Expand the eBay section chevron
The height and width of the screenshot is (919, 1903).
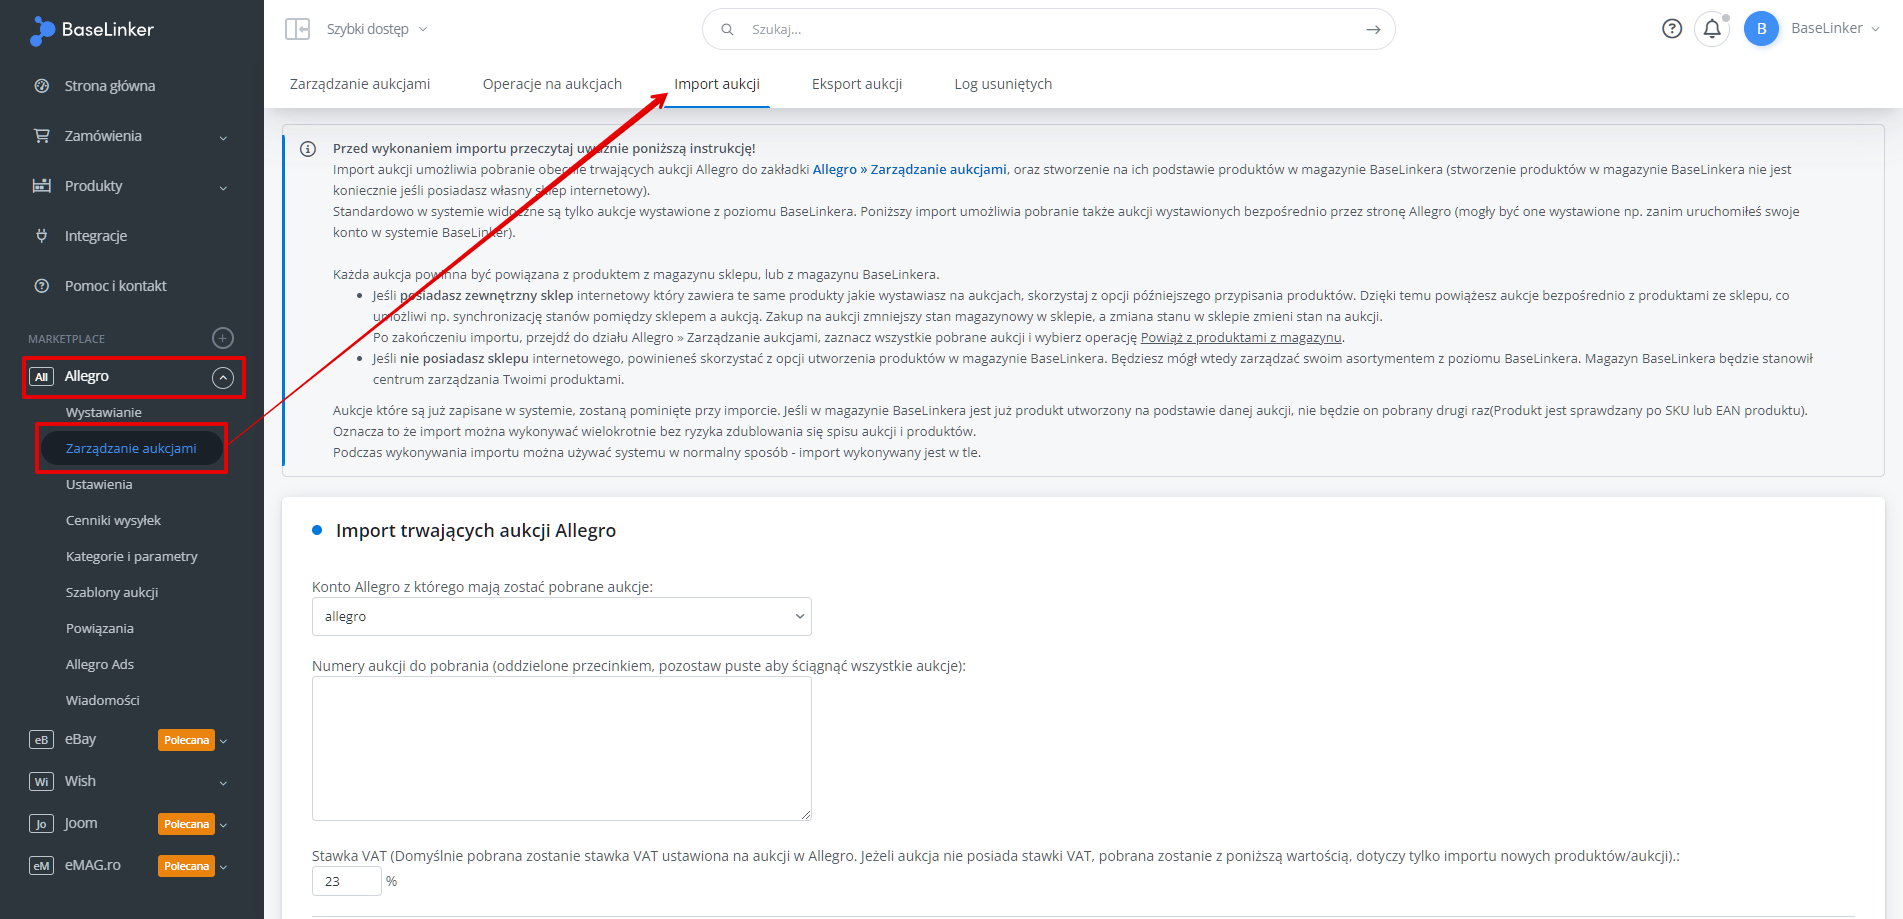[223, 741]
